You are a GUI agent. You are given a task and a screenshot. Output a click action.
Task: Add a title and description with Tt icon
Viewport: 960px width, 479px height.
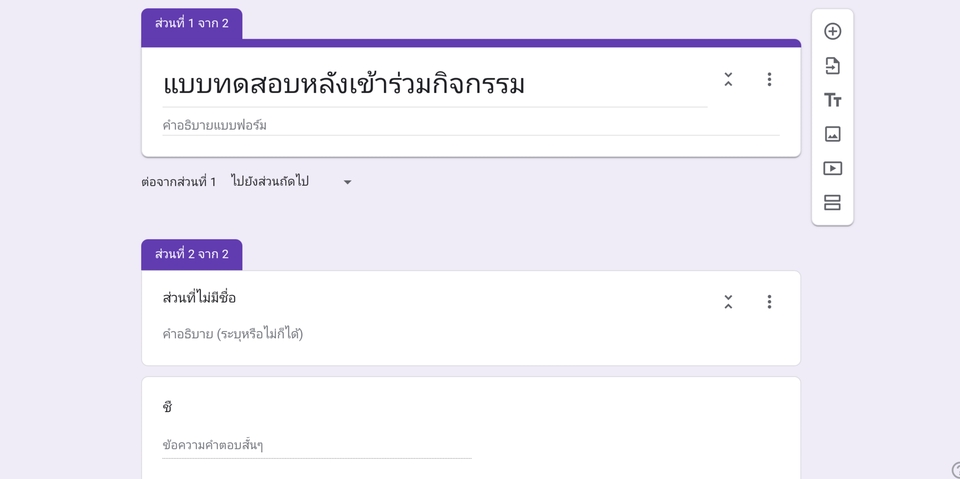(832, 100)
